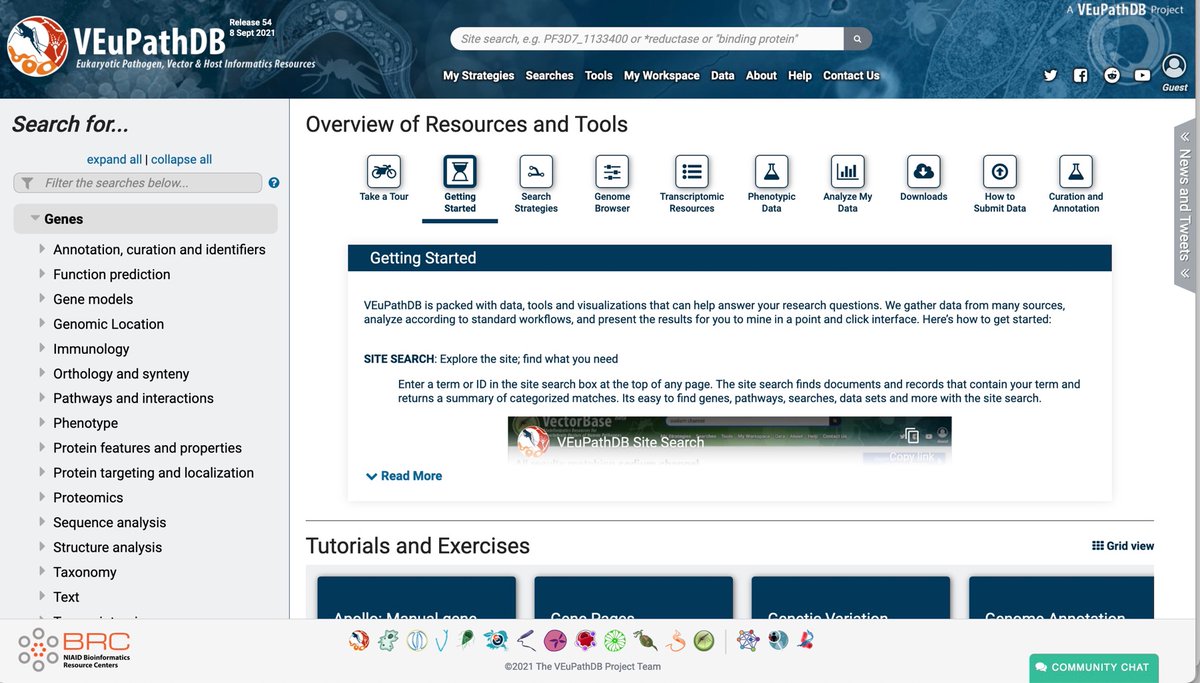Click the site search magnifier button
Screen dimensions: 1200x683
(x=856, y=37)
